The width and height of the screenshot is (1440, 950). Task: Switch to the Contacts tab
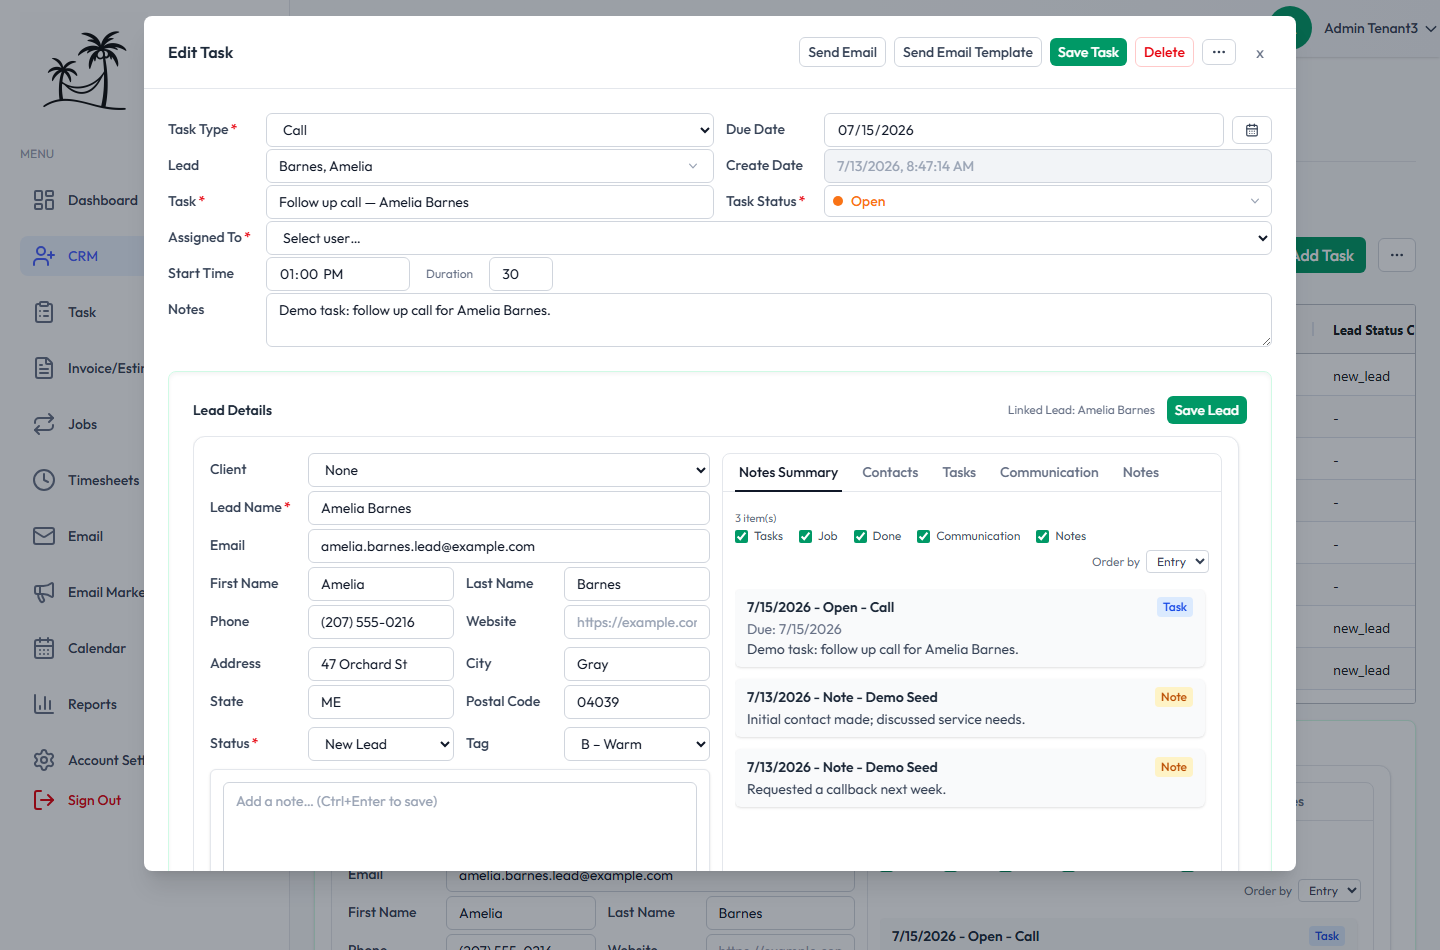click(x=890, y=472)
